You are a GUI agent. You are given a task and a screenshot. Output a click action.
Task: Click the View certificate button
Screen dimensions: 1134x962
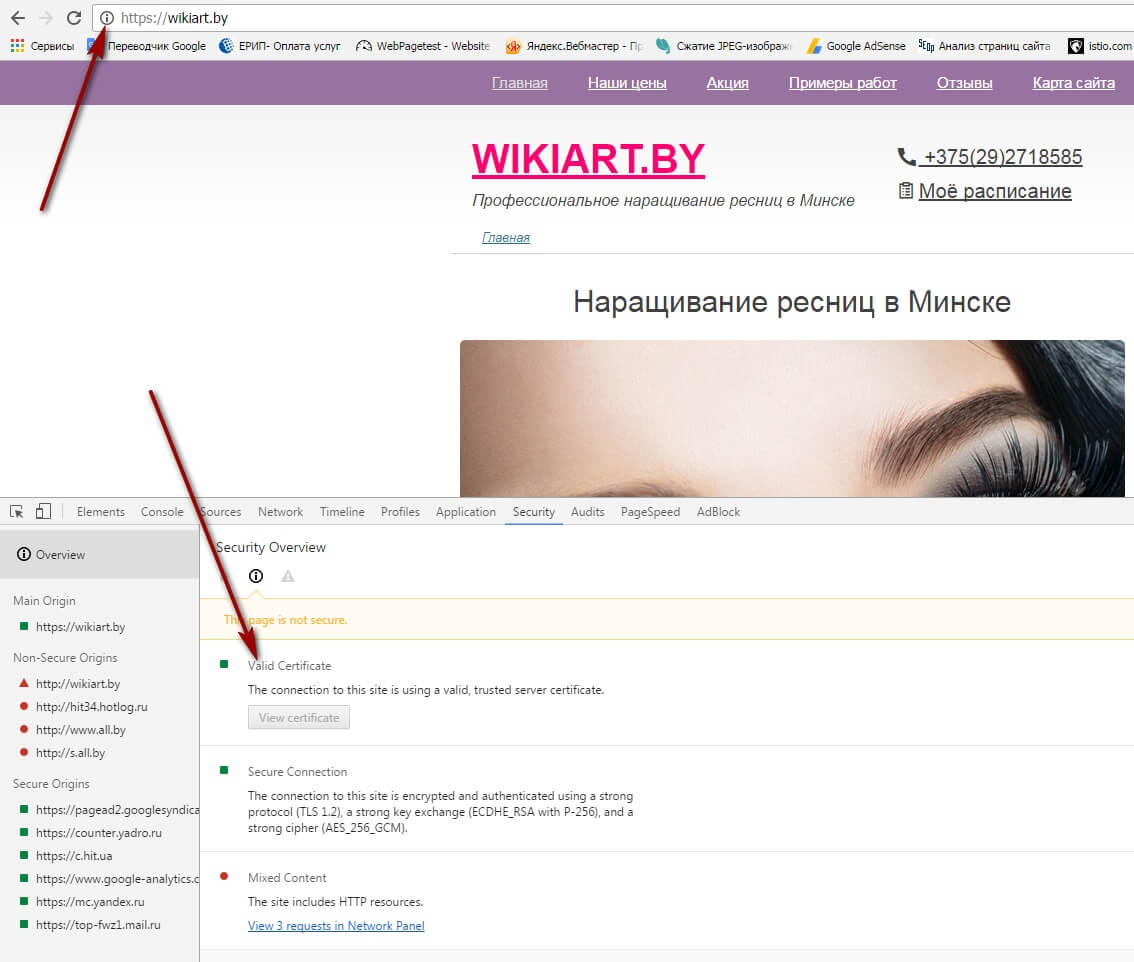pos(299,718)
